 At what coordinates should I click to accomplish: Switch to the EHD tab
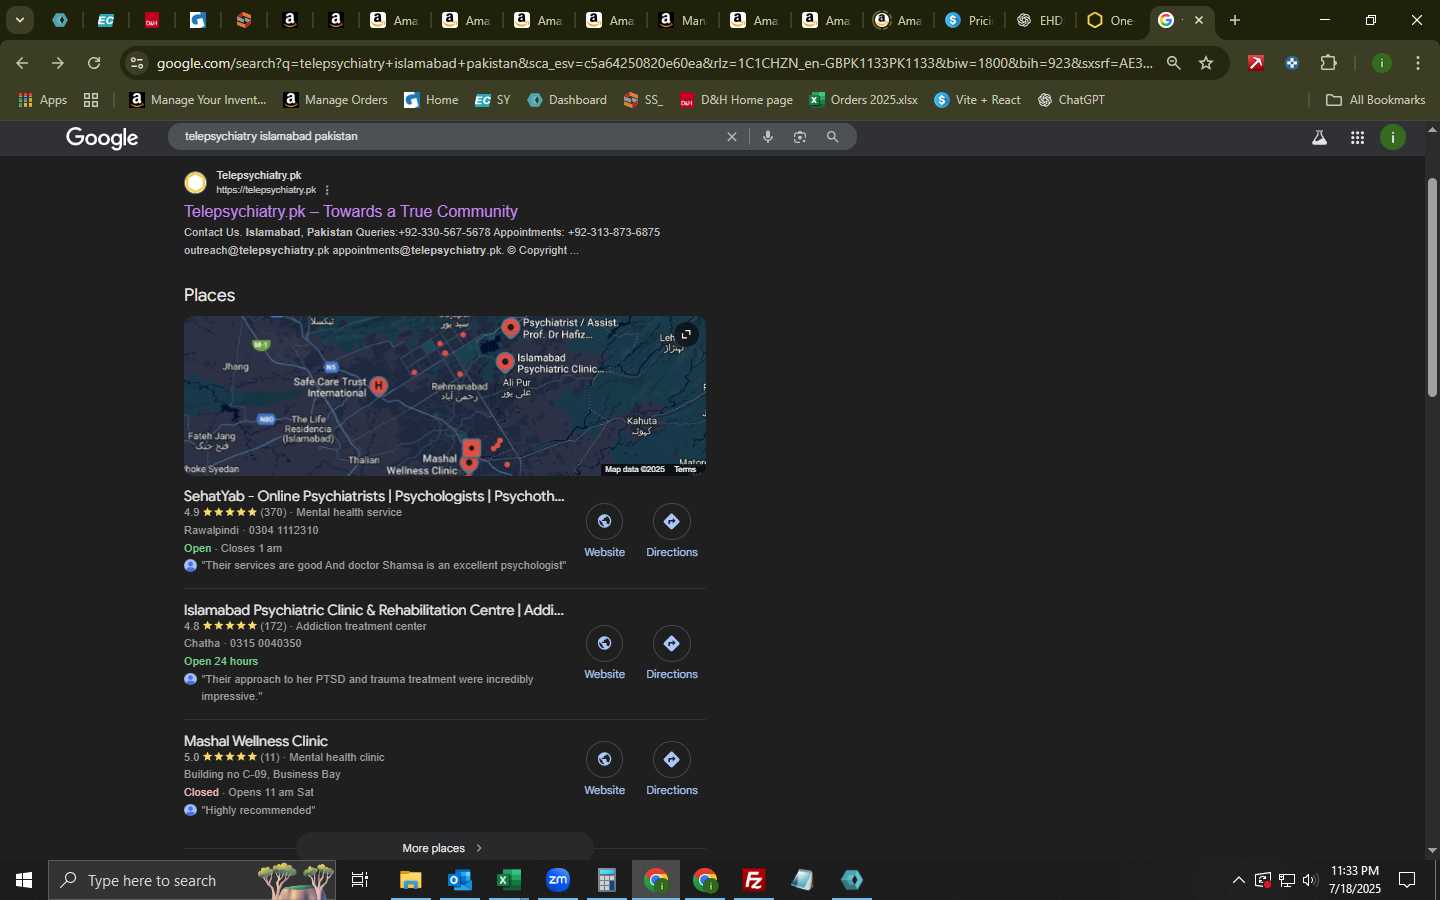tap(1039, 20)
